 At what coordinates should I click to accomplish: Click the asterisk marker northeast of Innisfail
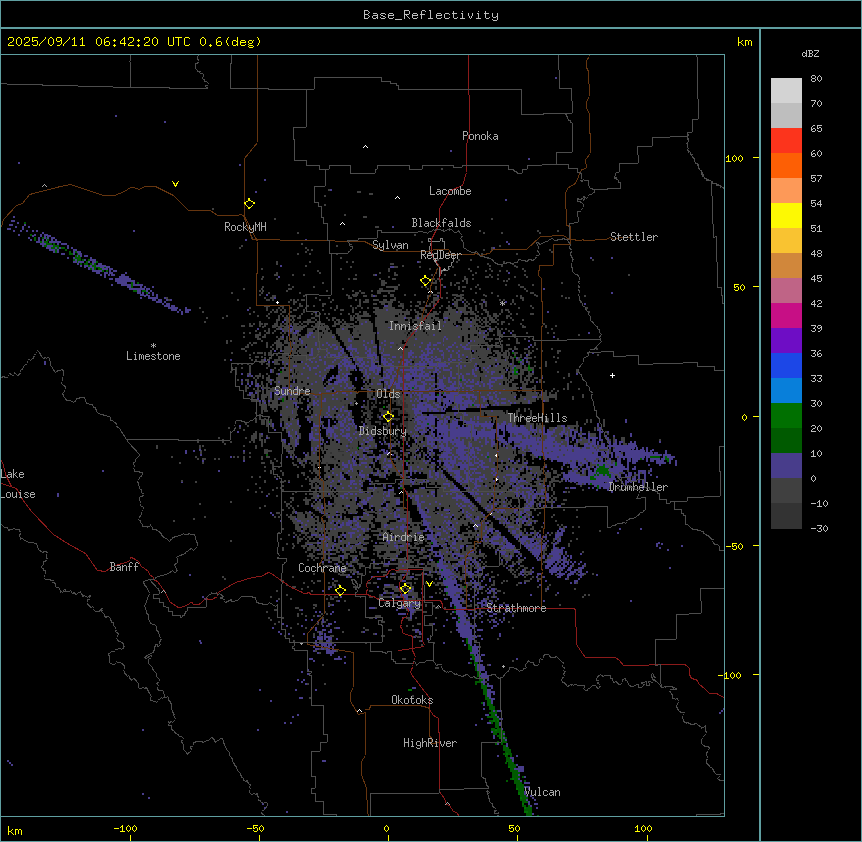coord(502,303)
